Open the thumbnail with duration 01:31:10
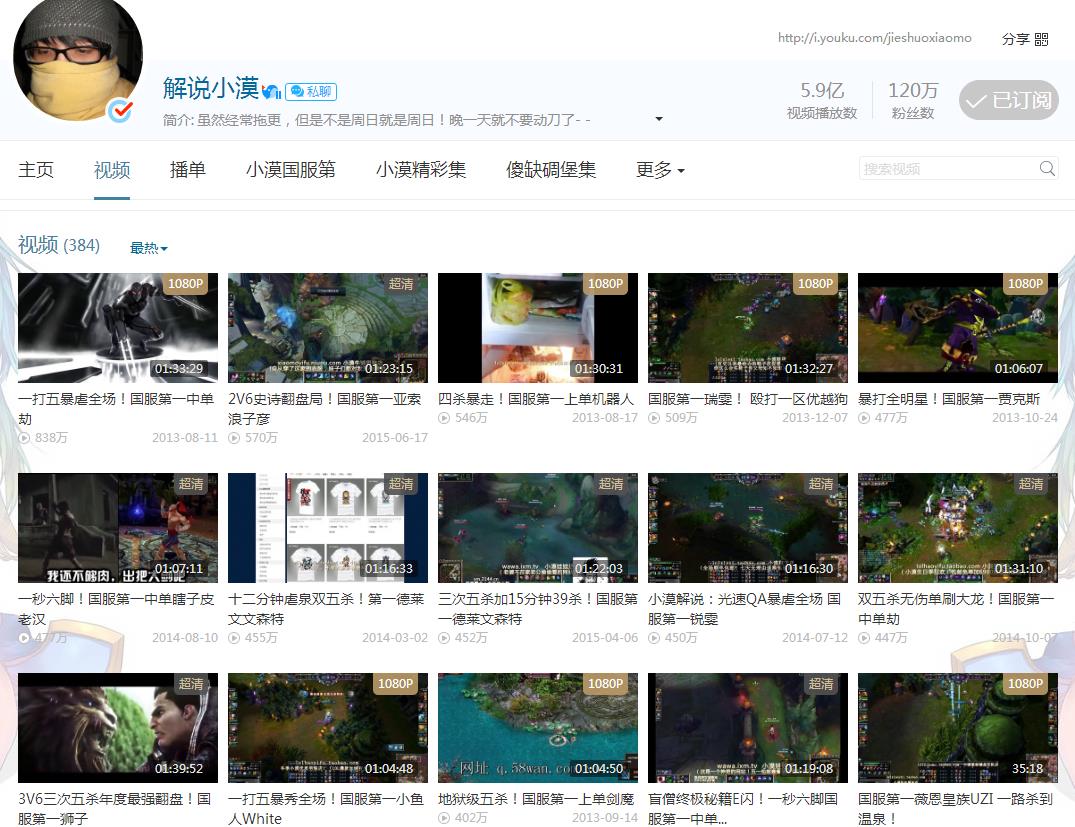 [958, 528]
